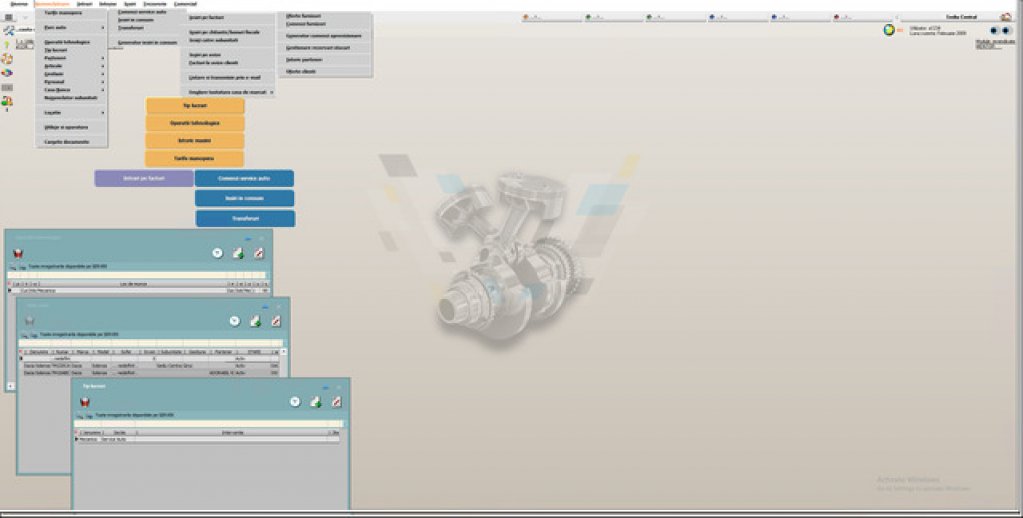
Task: Choose Facturi la avize clienti menu entry
Action: pos(213,63)
